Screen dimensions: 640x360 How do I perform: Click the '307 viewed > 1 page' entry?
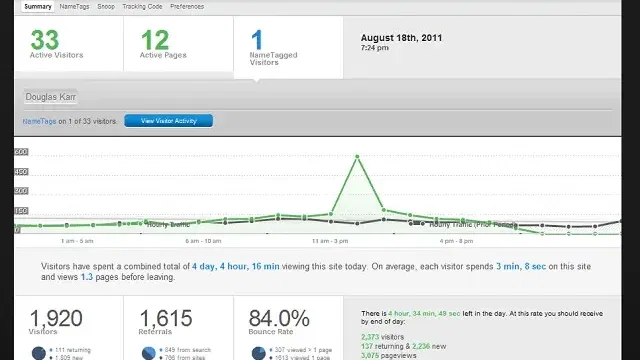pyautogui.click(x=303, y=350)
